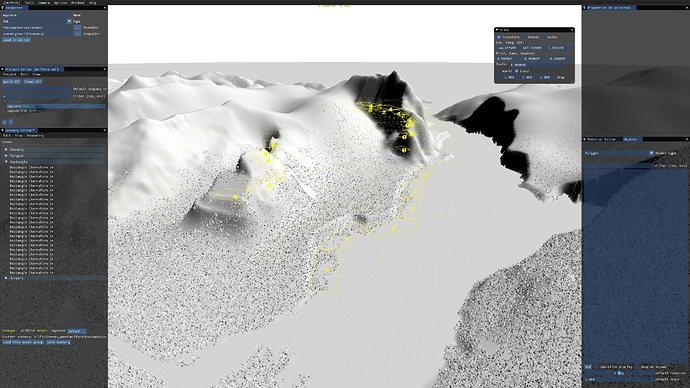
Task: Choose World orientation in Gizmo
Action: 499,71
